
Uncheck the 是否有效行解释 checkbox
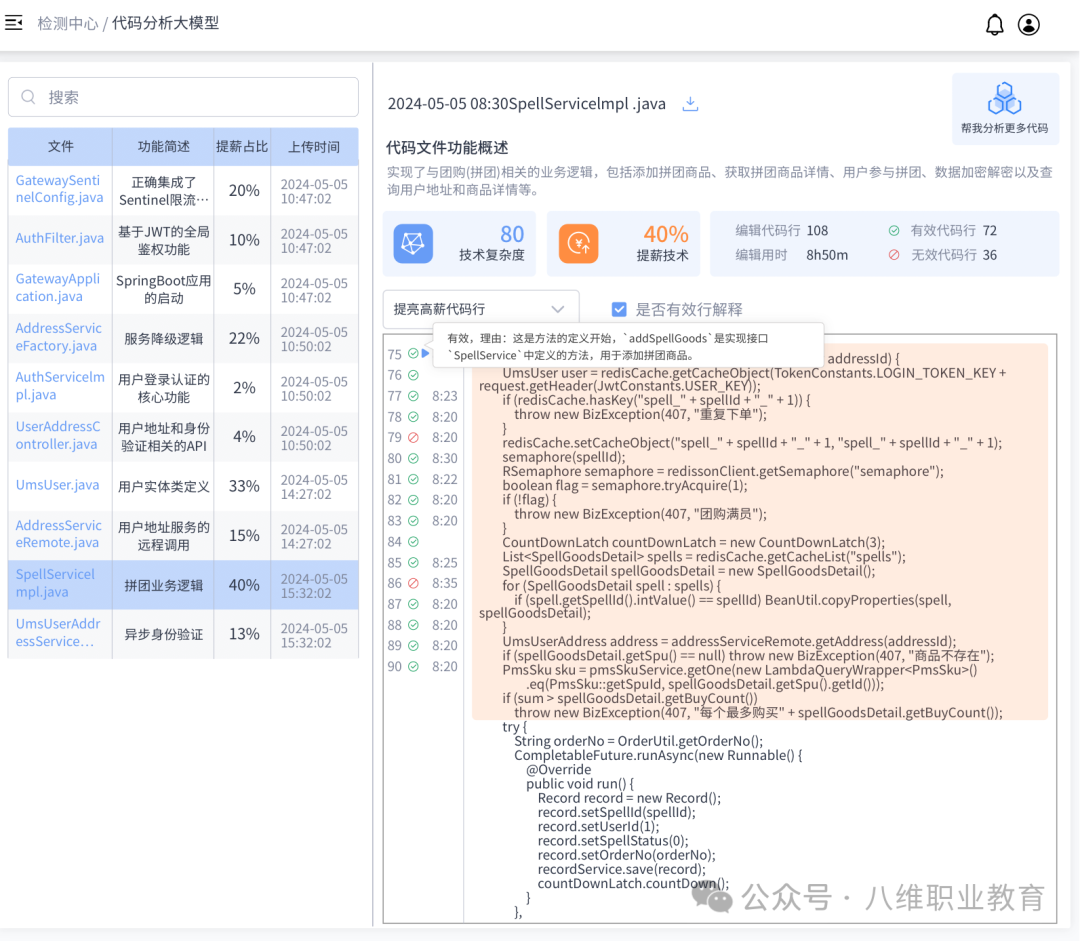point(619,310)
